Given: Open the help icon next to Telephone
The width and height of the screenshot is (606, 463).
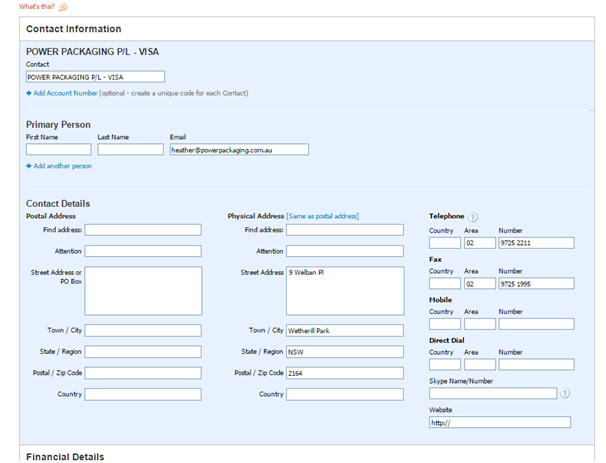Looking at the screenshot, I should point(473,216).
